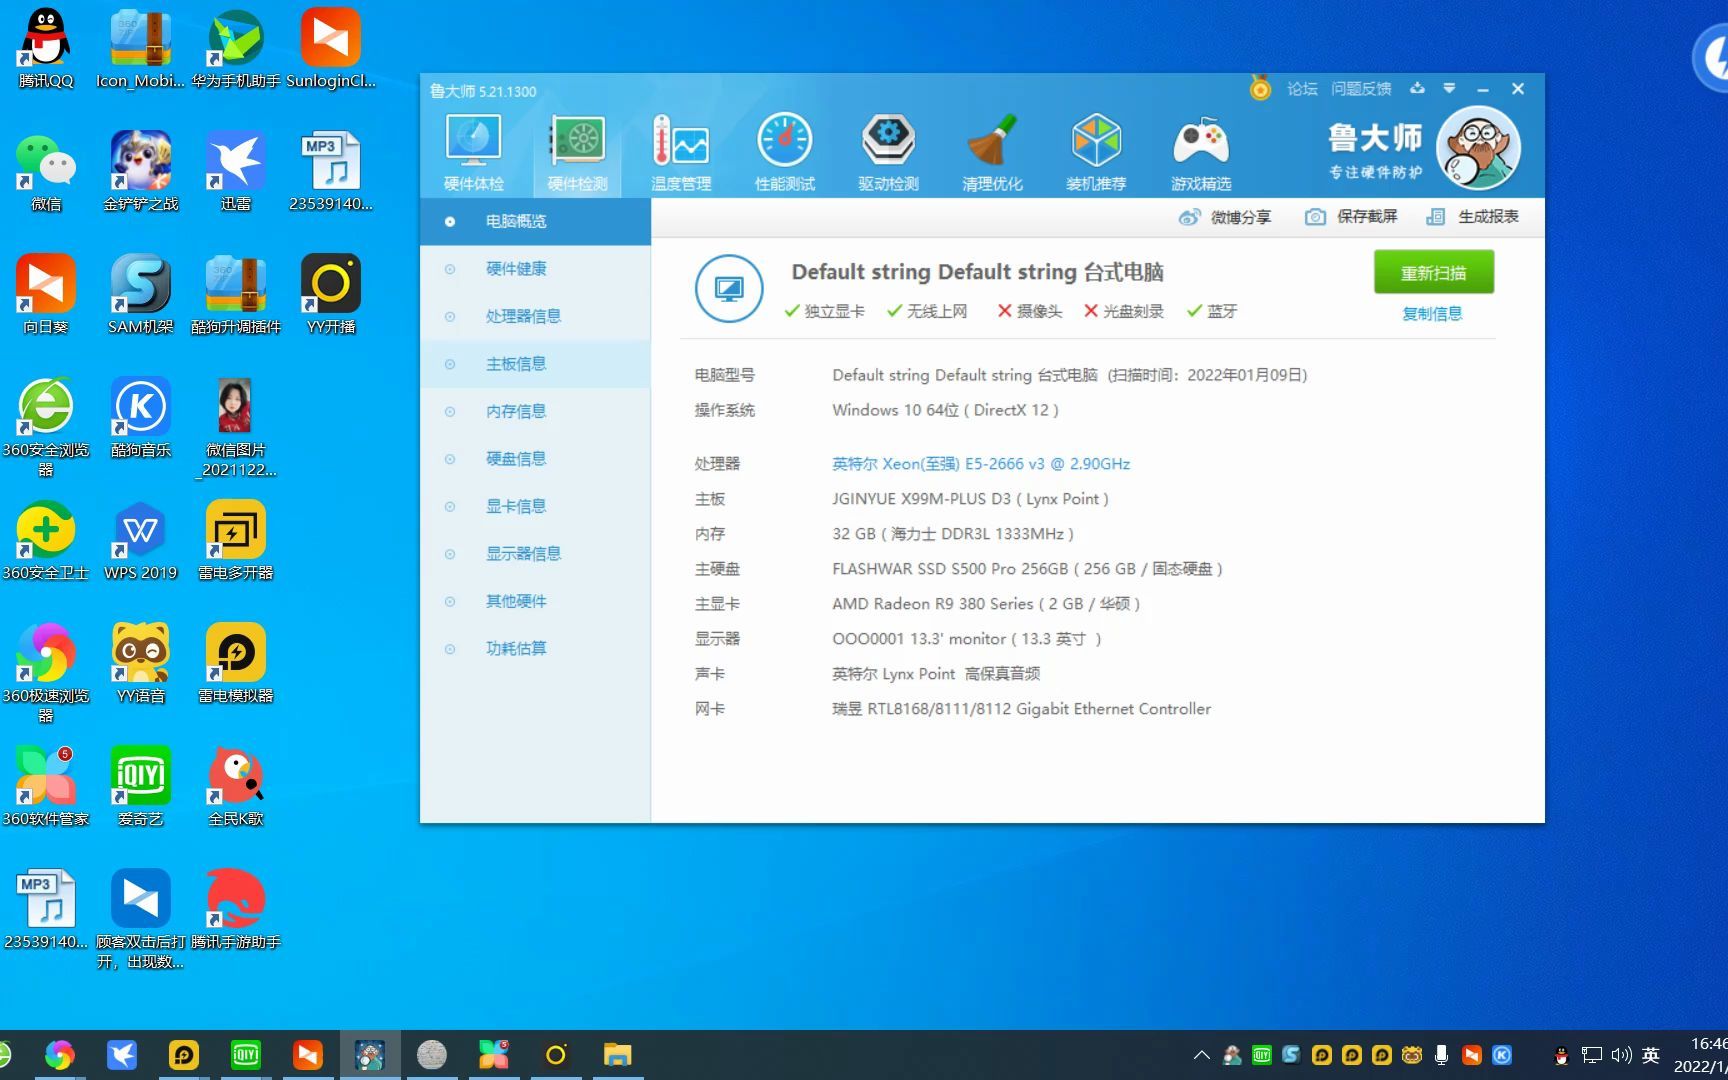
Task: Click the graphics card text AMD Radeon R9 380
Action: coord(986,604)
